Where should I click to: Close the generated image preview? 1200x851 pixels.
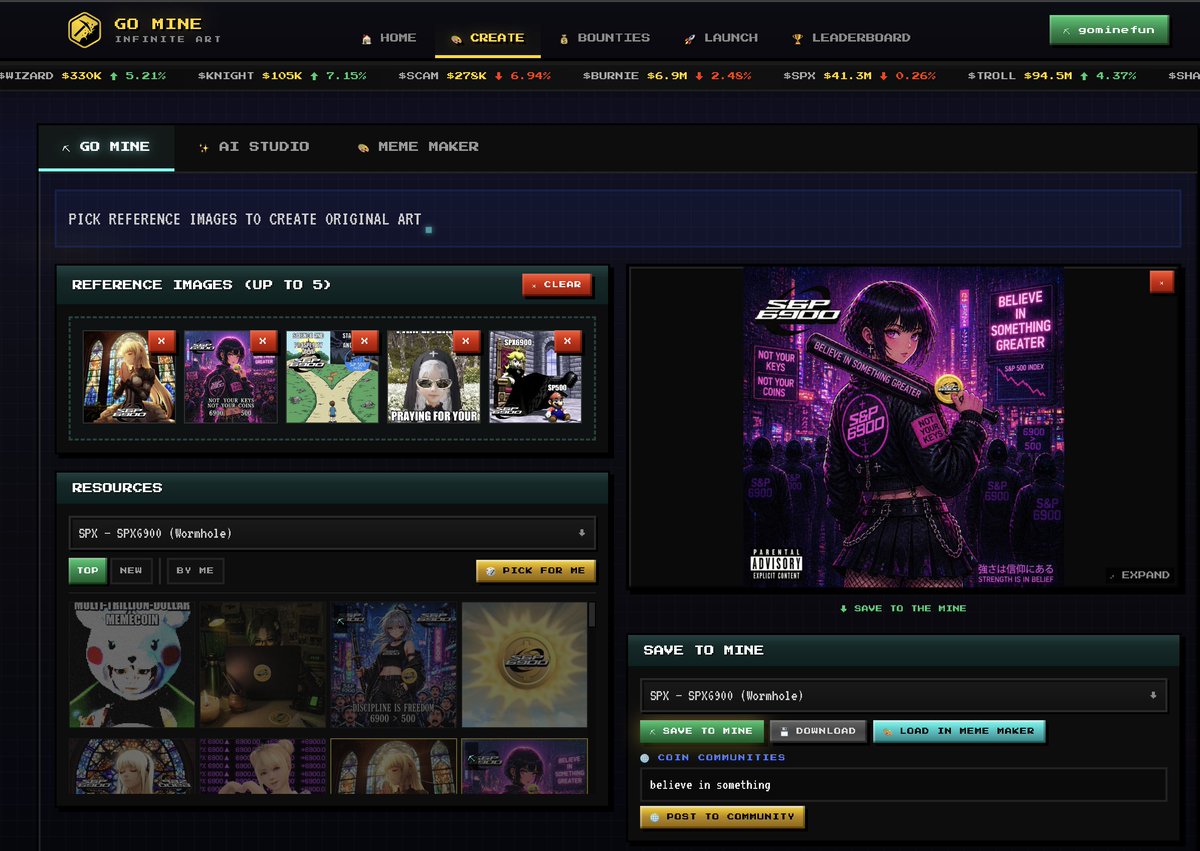(x=1161, y=283)
